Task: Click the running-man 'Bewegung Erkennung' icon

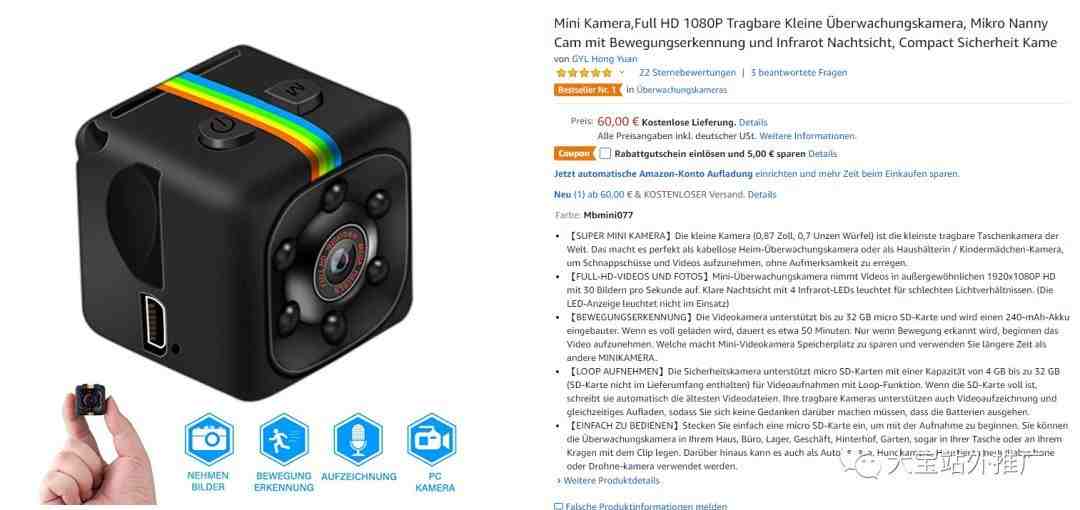Action: (x=283, y=439)
